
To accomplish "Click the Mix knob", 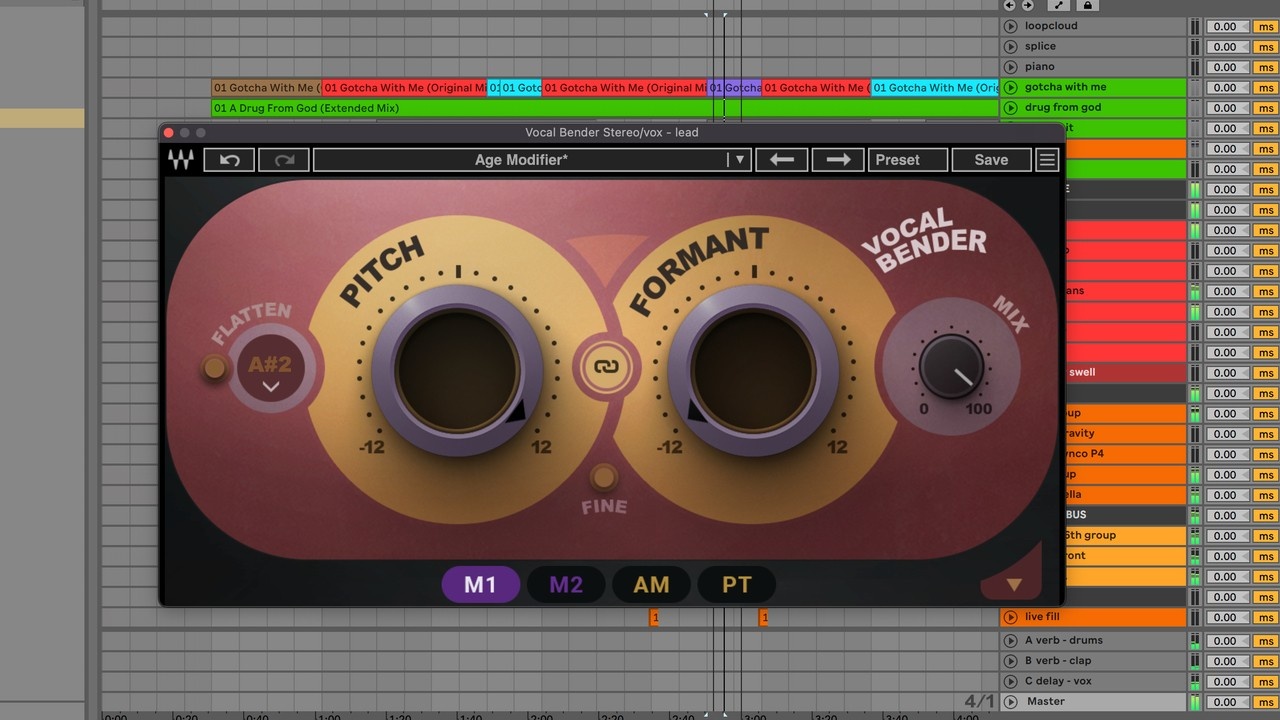I will coord(951,366).
